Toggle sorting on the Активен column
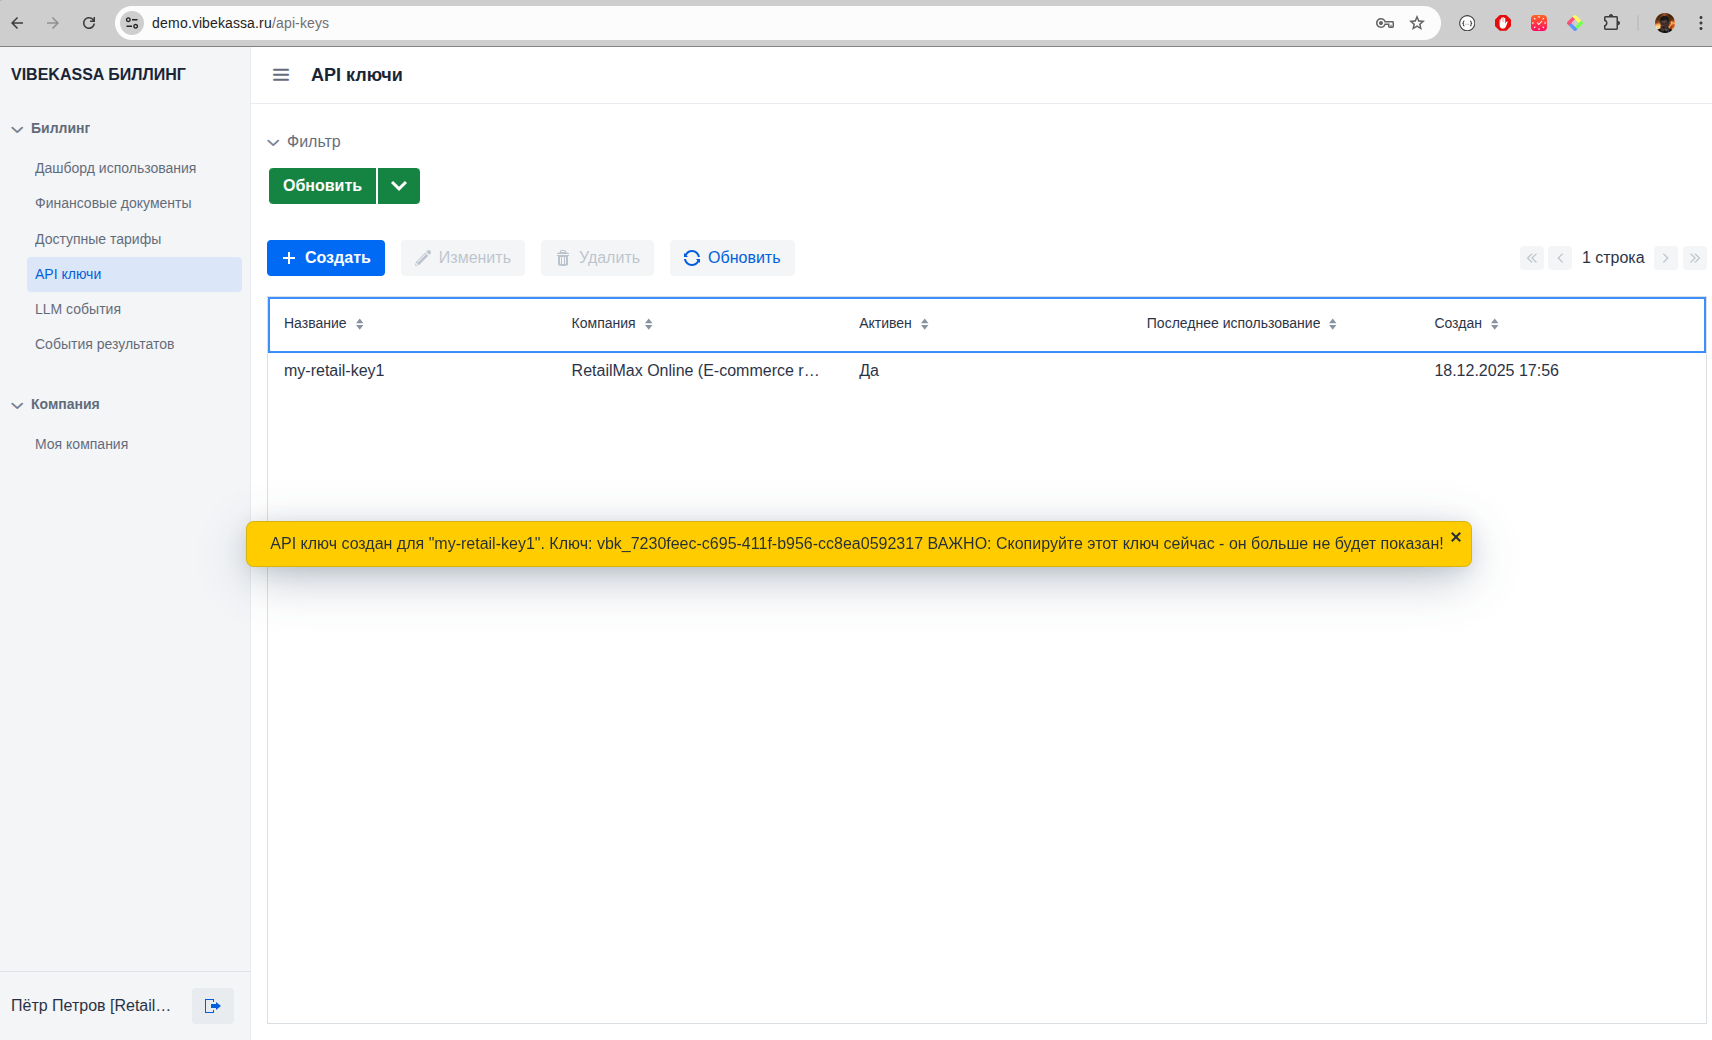This screenshot has height=1040, width=1712. pos(925,323)
